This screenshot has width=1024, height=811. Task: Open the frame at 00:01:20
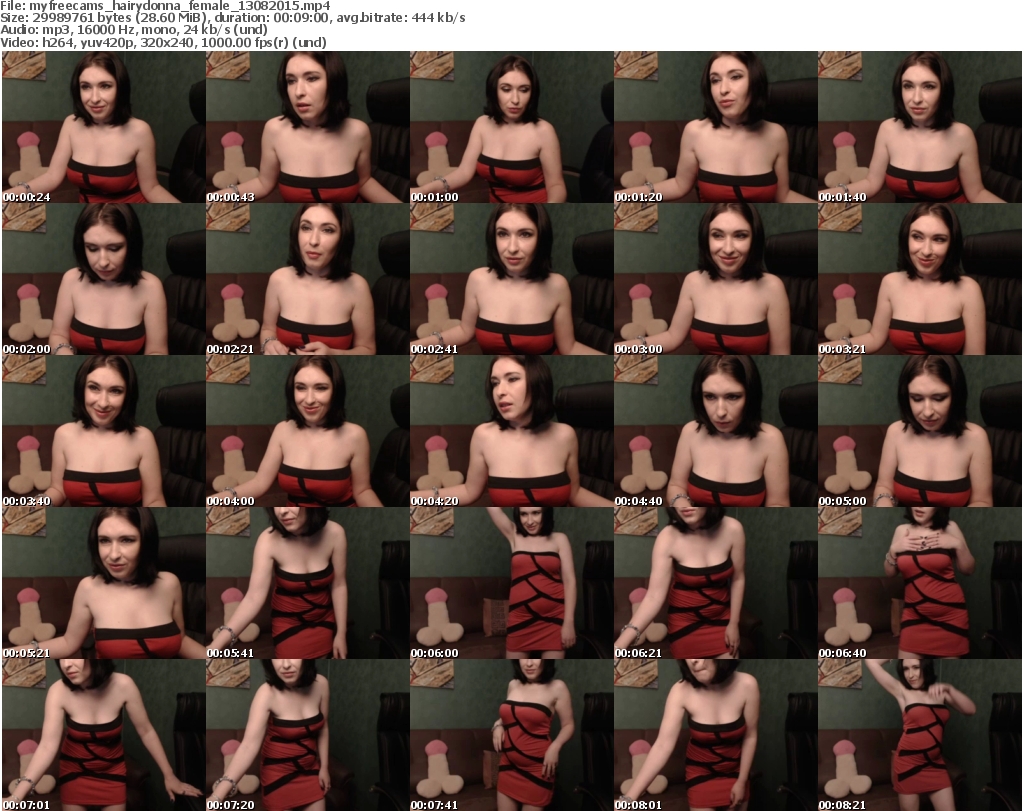click(716, 127)
